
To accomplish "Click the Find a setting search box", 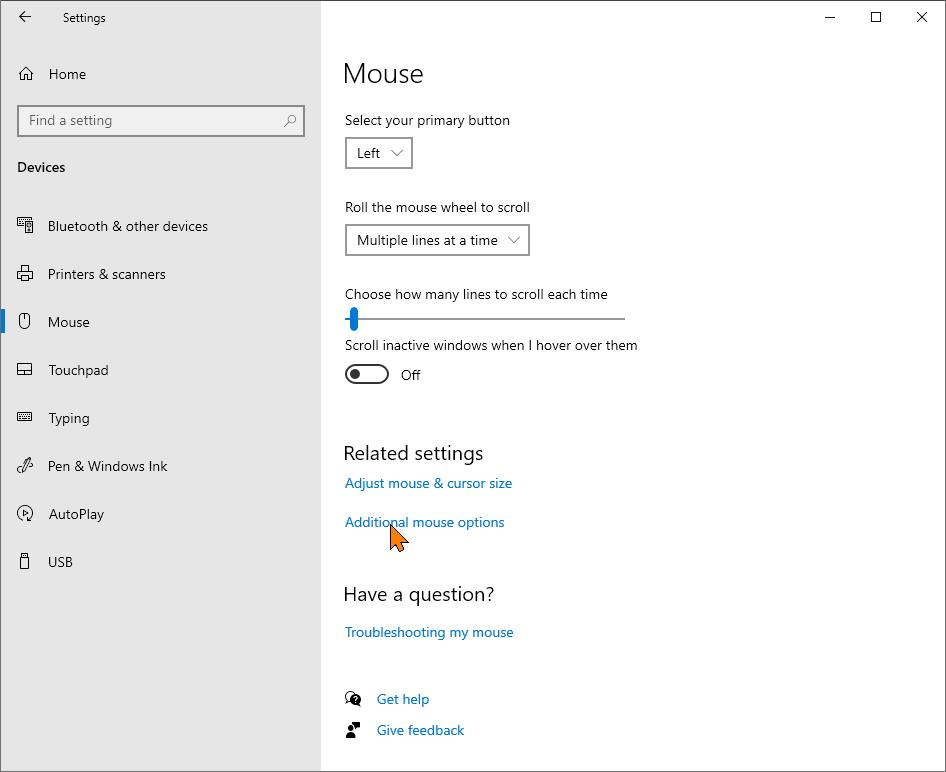I will [x=161, y=121].
